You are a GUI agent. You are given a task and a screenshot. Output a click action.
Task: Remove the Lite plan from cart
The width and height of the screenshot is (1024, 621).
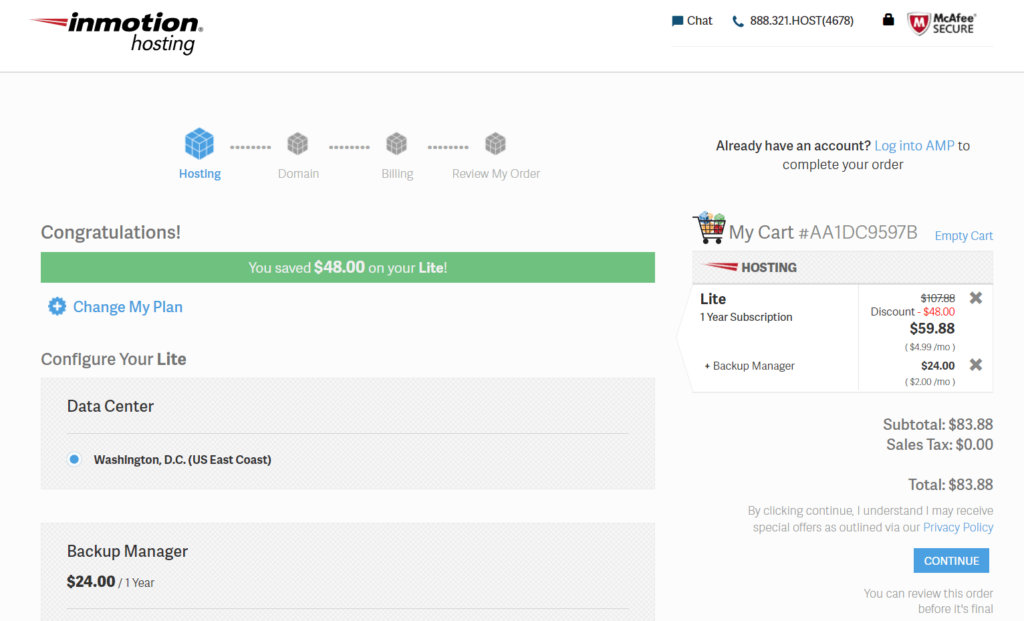tap(976, 298)
